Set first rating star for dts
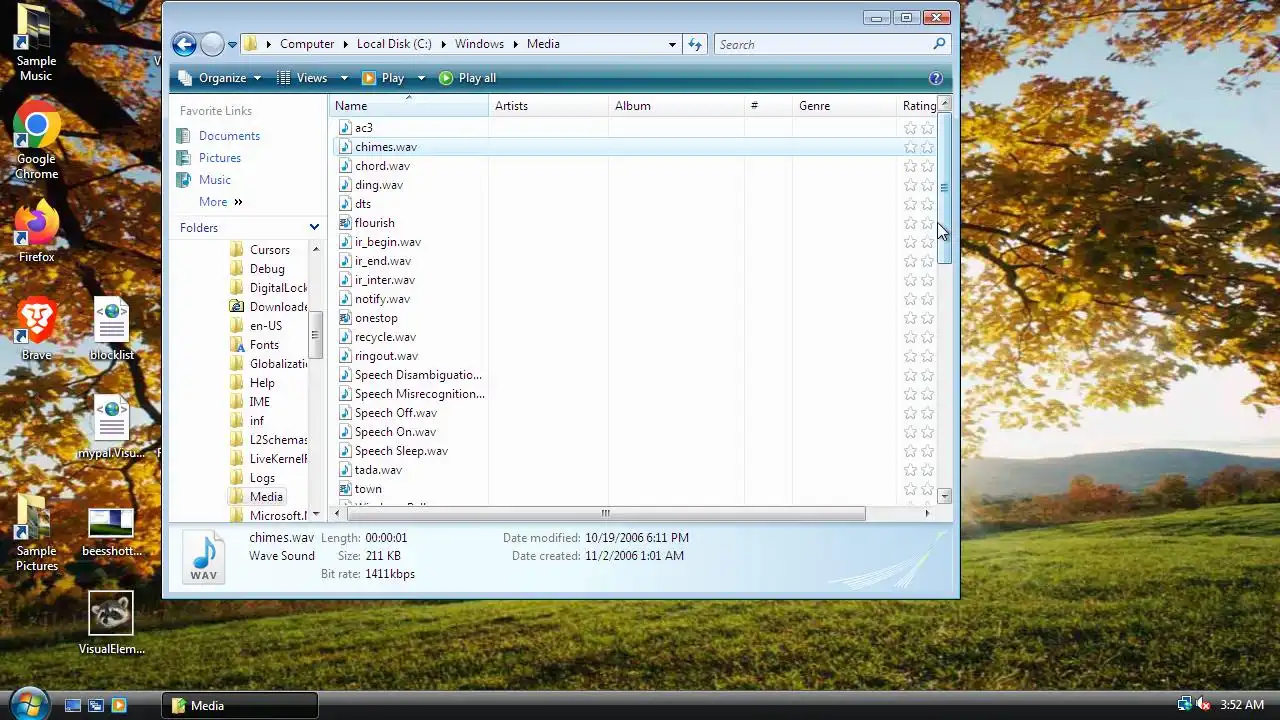This screenshot has height=720, width=1280. [910, 204]
